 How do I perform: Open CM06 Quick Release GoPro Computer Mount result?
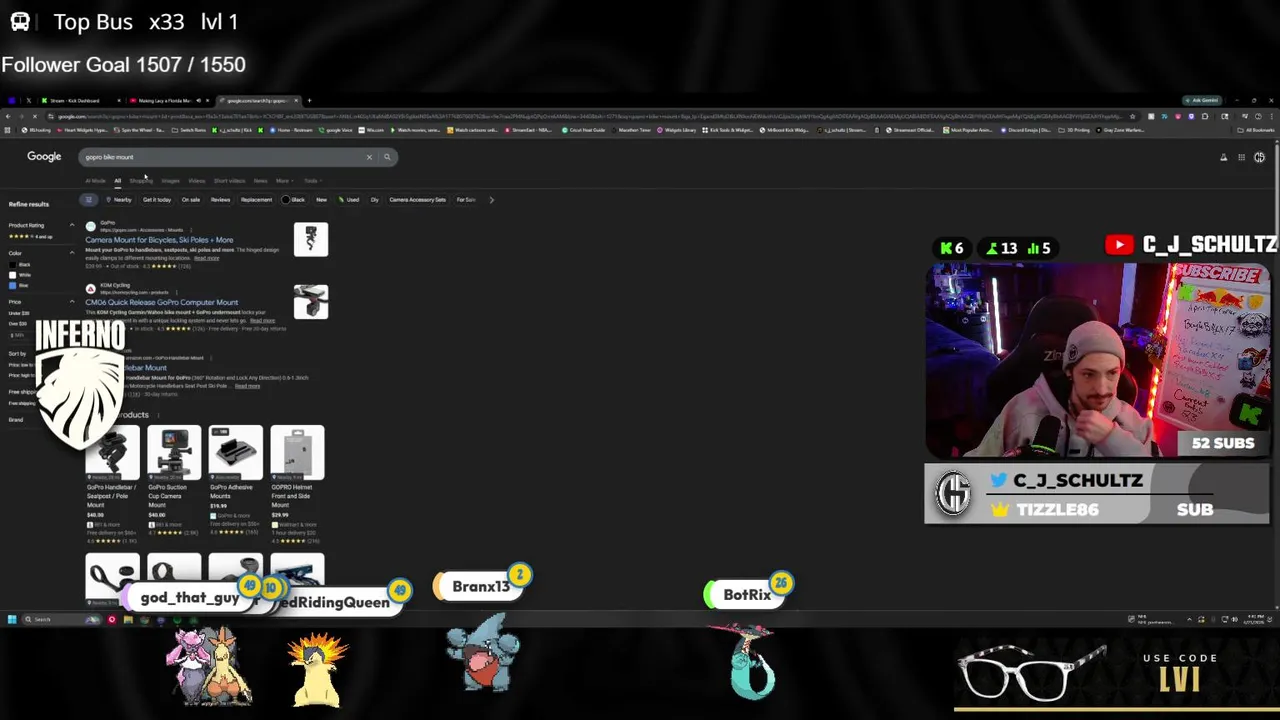tap(161, 302)
